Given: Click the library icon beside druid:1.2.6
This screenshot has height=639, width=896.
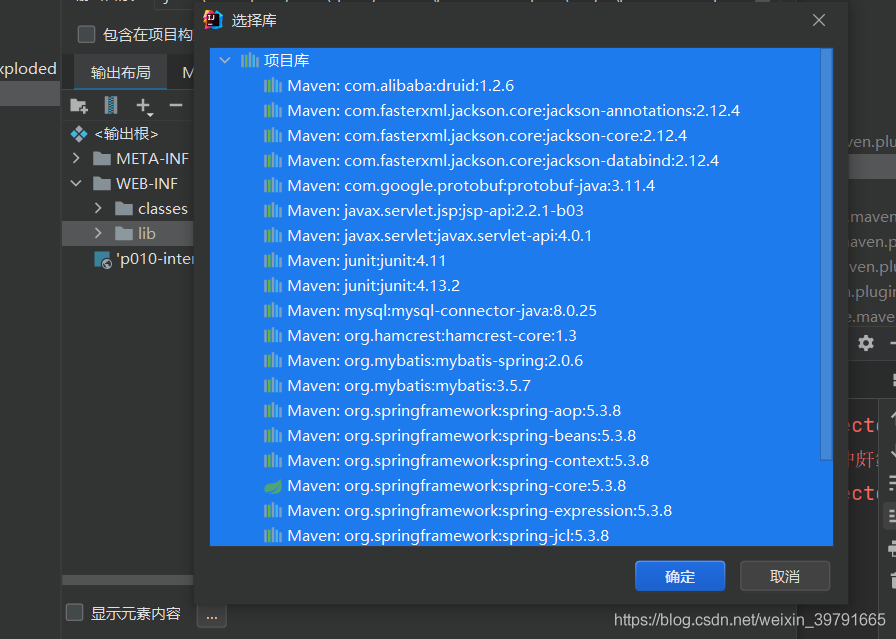Looking at the screenshot, I should 273,86.
